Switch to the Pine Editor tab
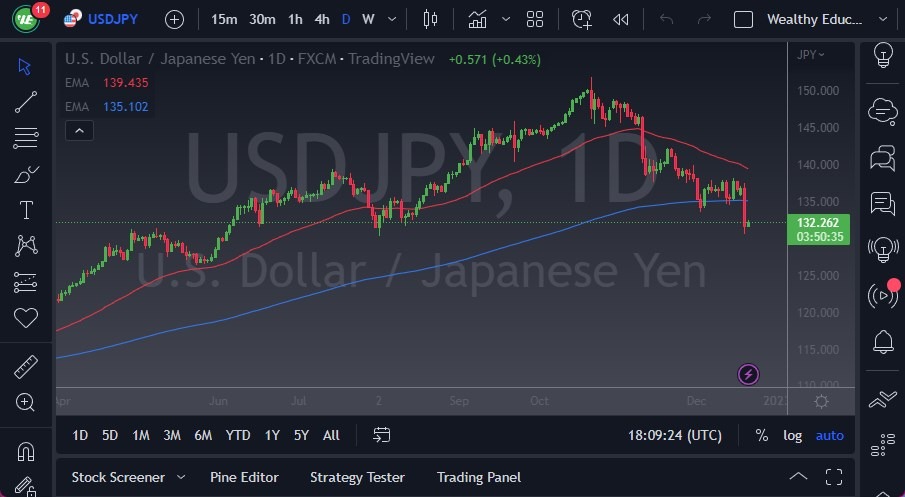This screenshot has width=905, height=497. (244, 477)
